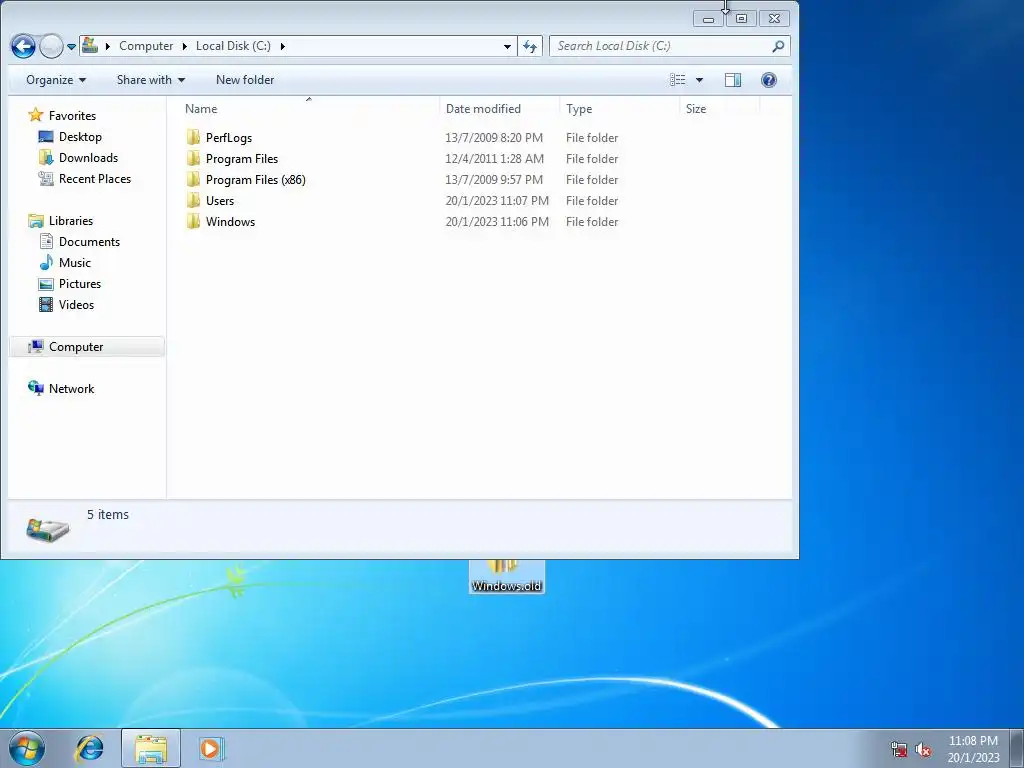The width and height of the screenshot is (1024, 768).
Task: Click the Show desktop button
Action: 1017,748
